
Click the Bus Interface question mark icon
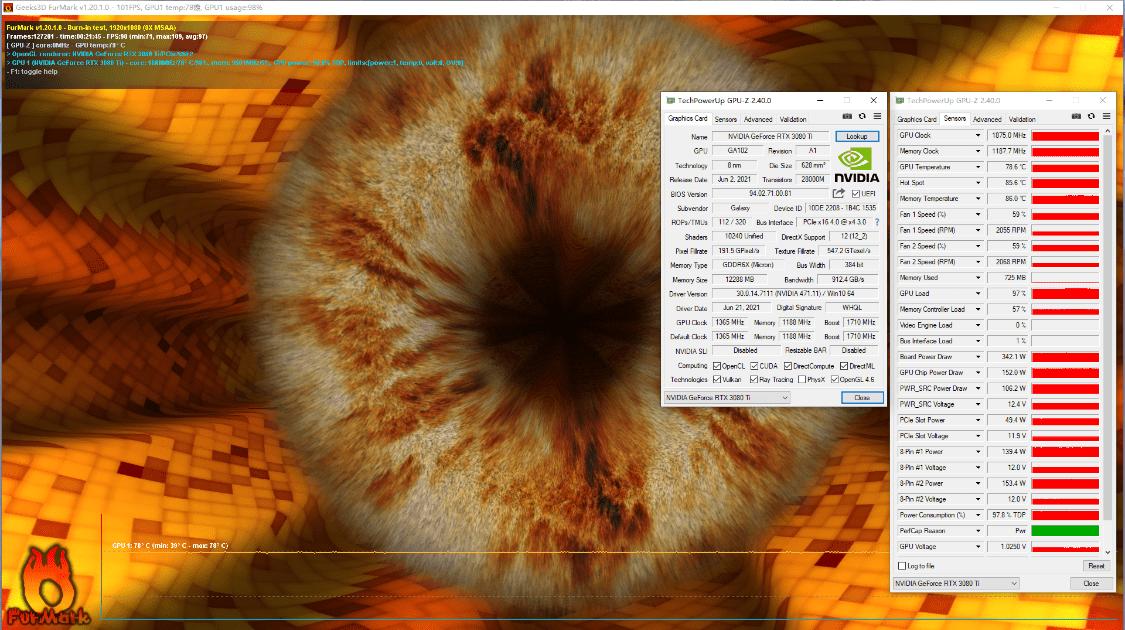(x=877, y=222)
